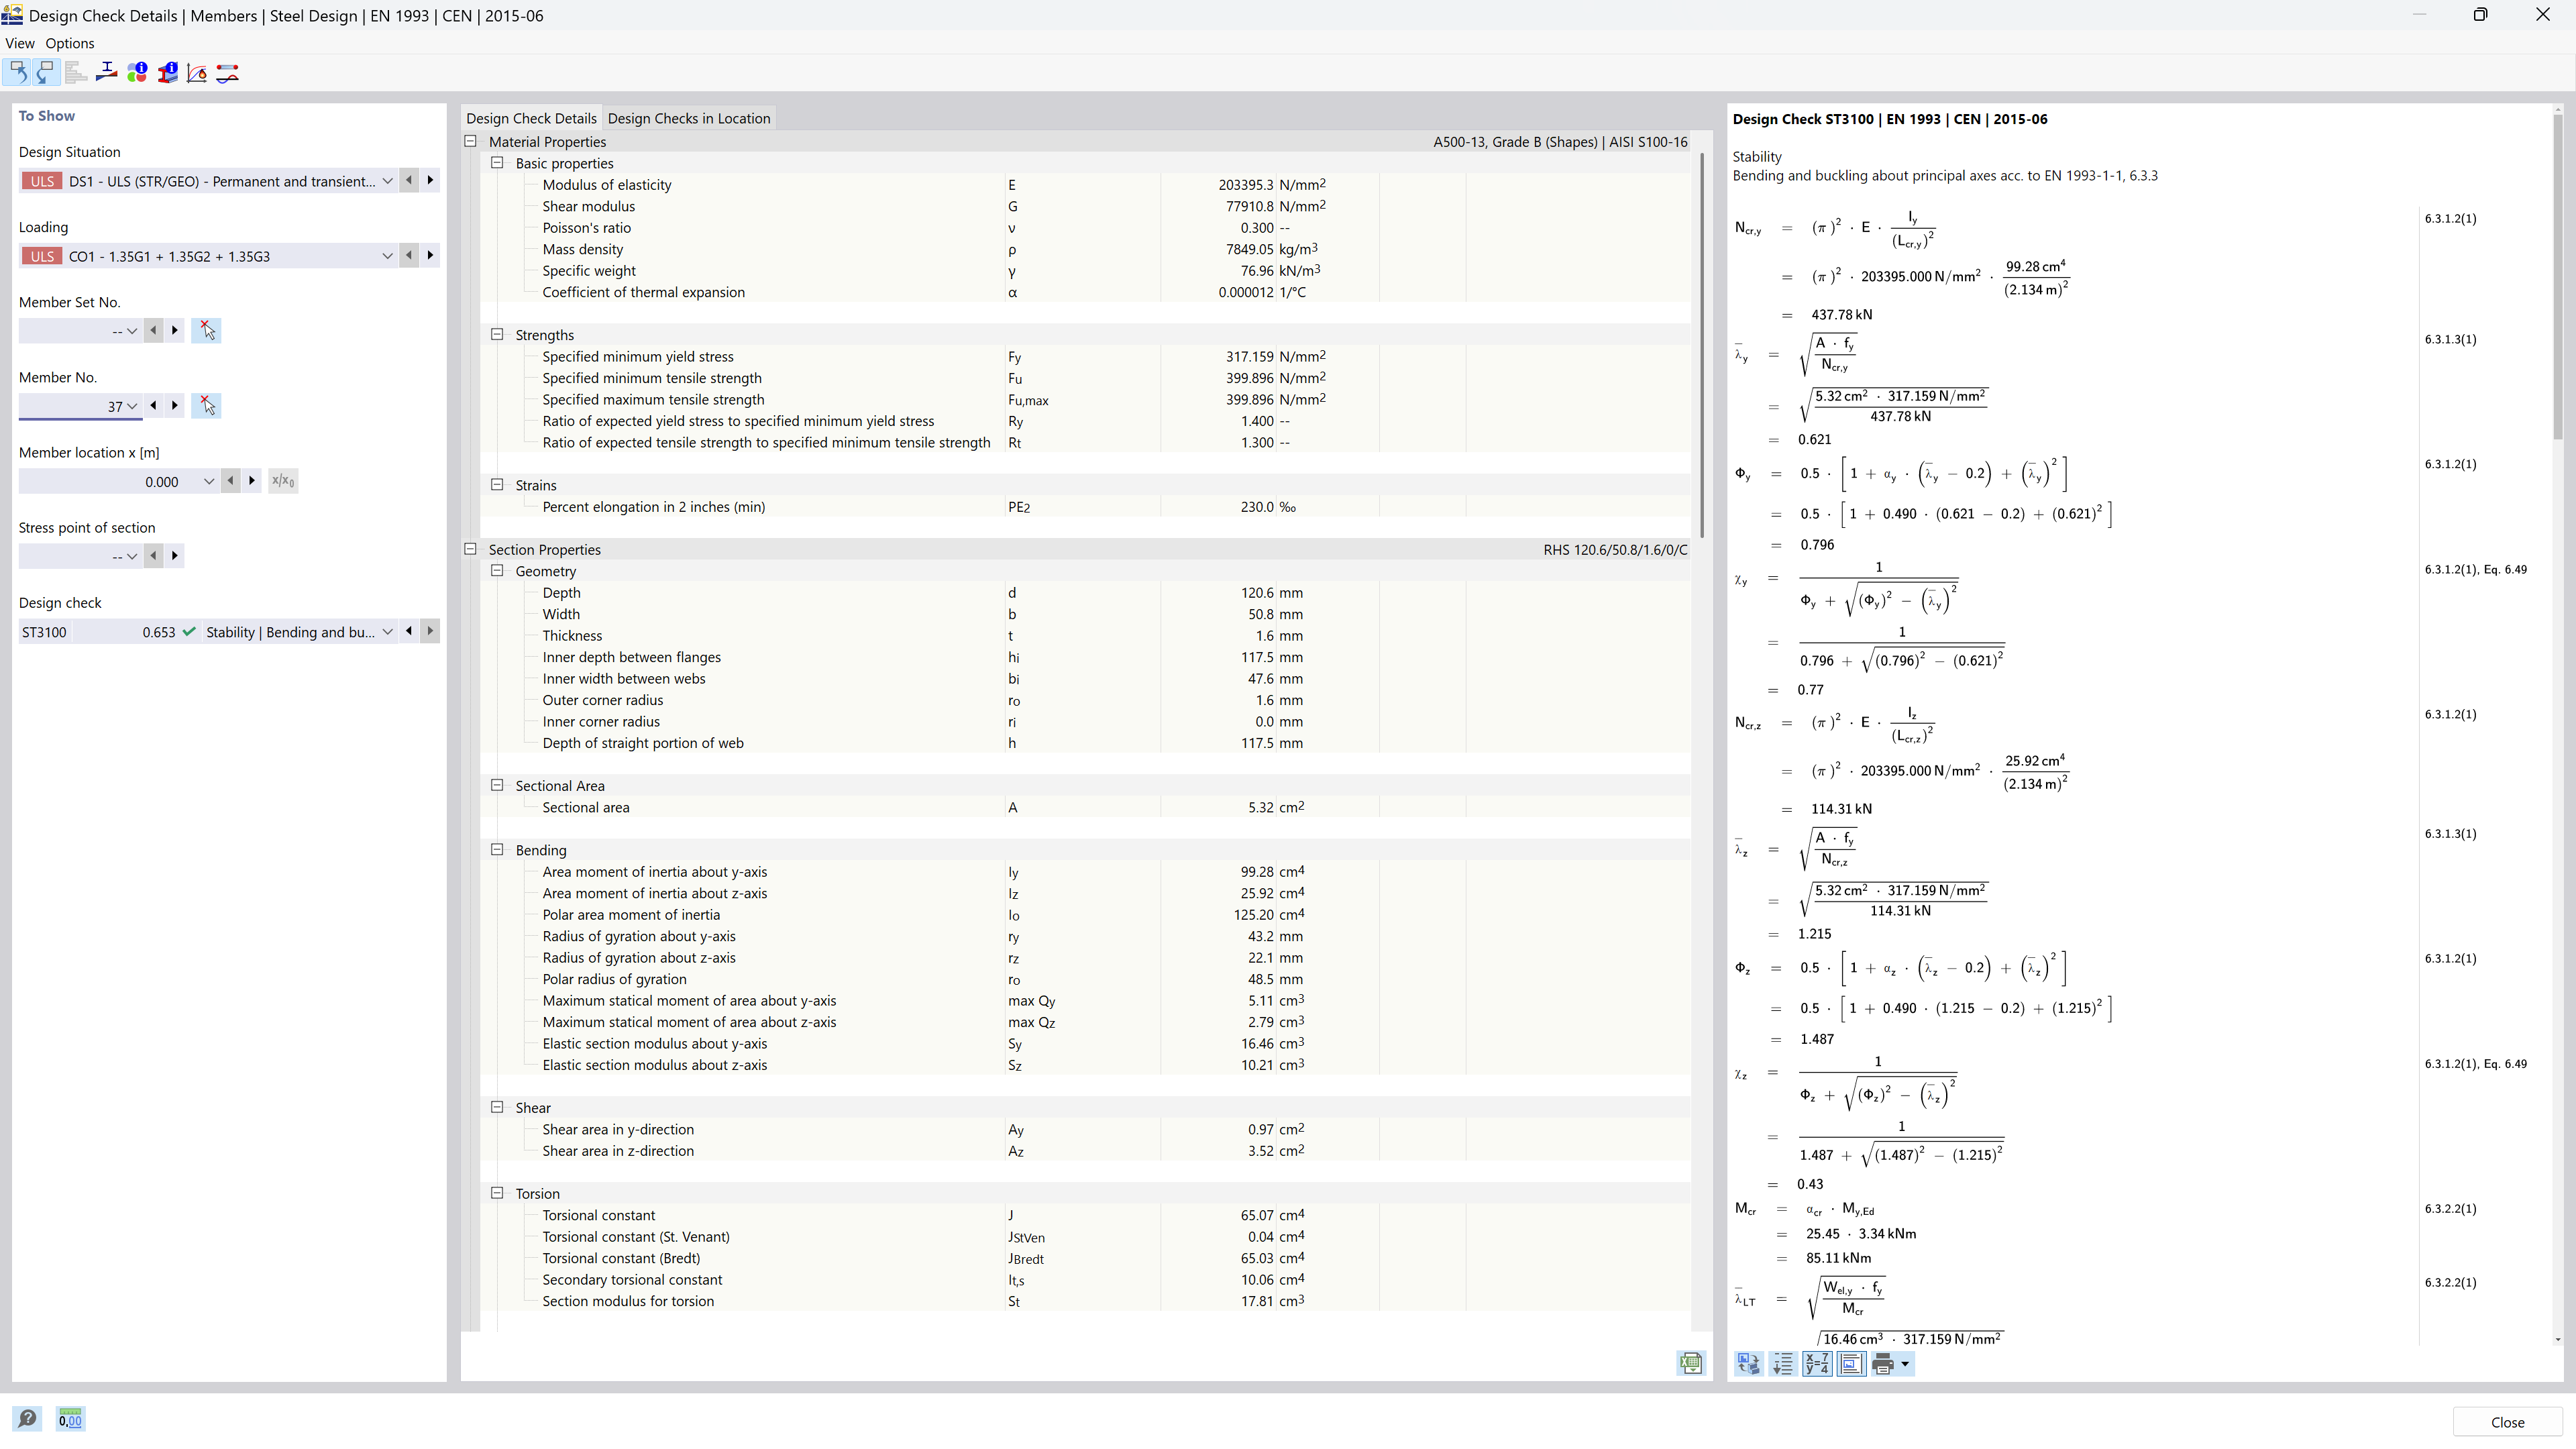This screenshot has width=2576, height=1449.
Task: Toggle the formula values display x/y=7/4
Action: click(x=1816, y=1363)
